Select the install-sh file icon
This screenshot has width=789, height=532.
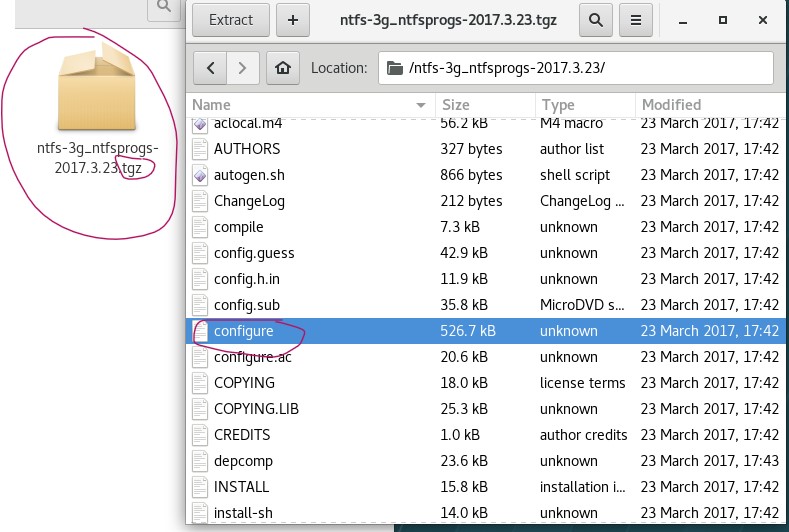click(200, 512)
